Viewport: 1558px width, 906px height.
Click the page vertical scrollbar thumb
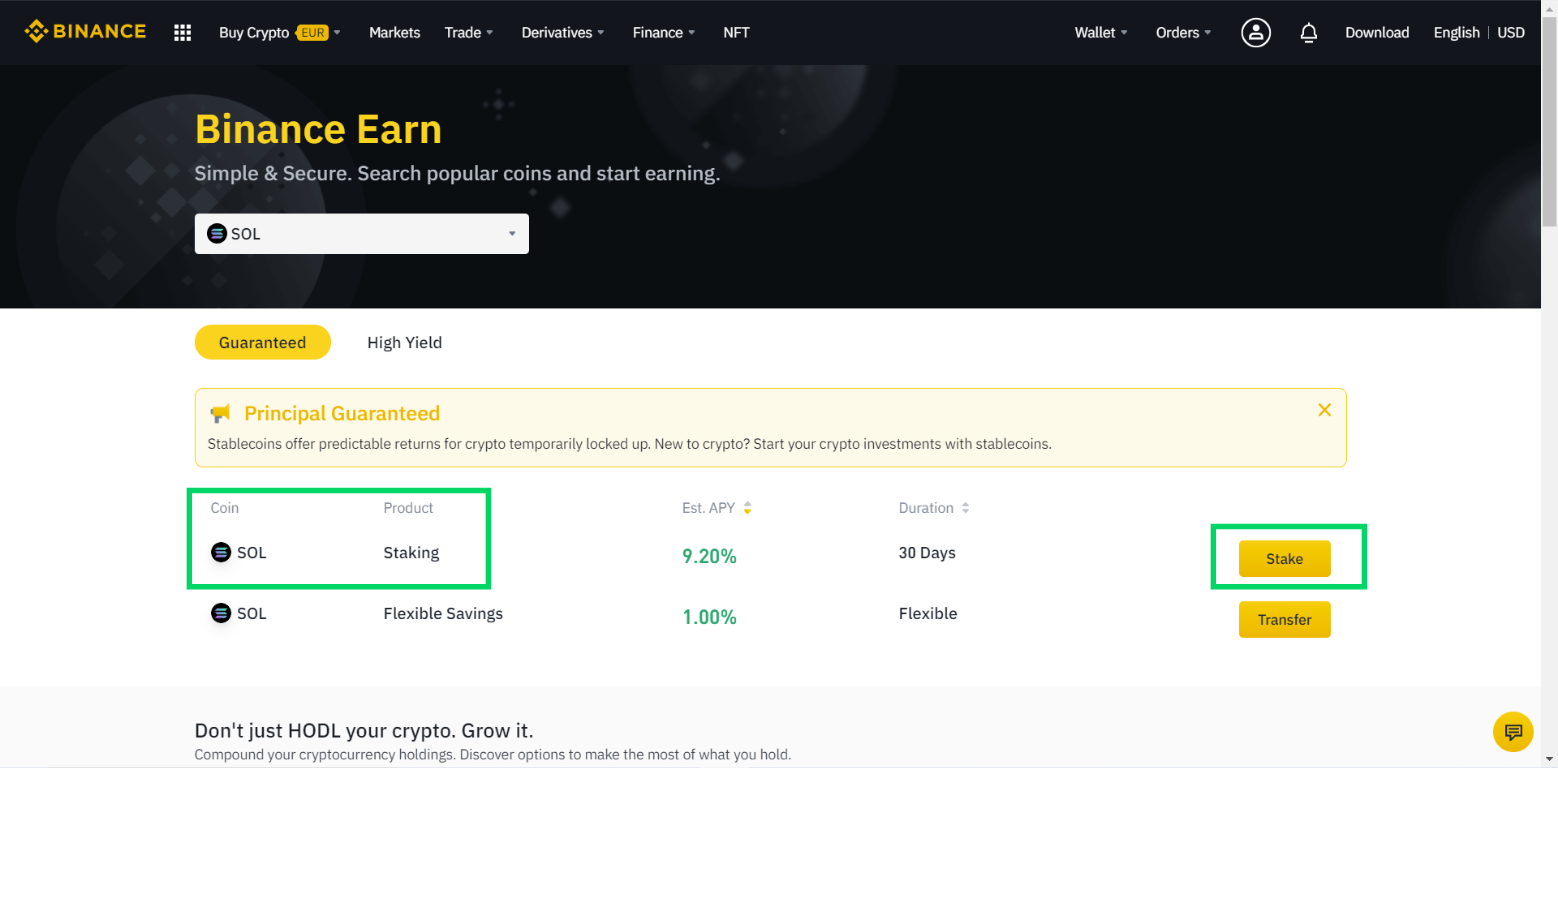click(1549, 122)
